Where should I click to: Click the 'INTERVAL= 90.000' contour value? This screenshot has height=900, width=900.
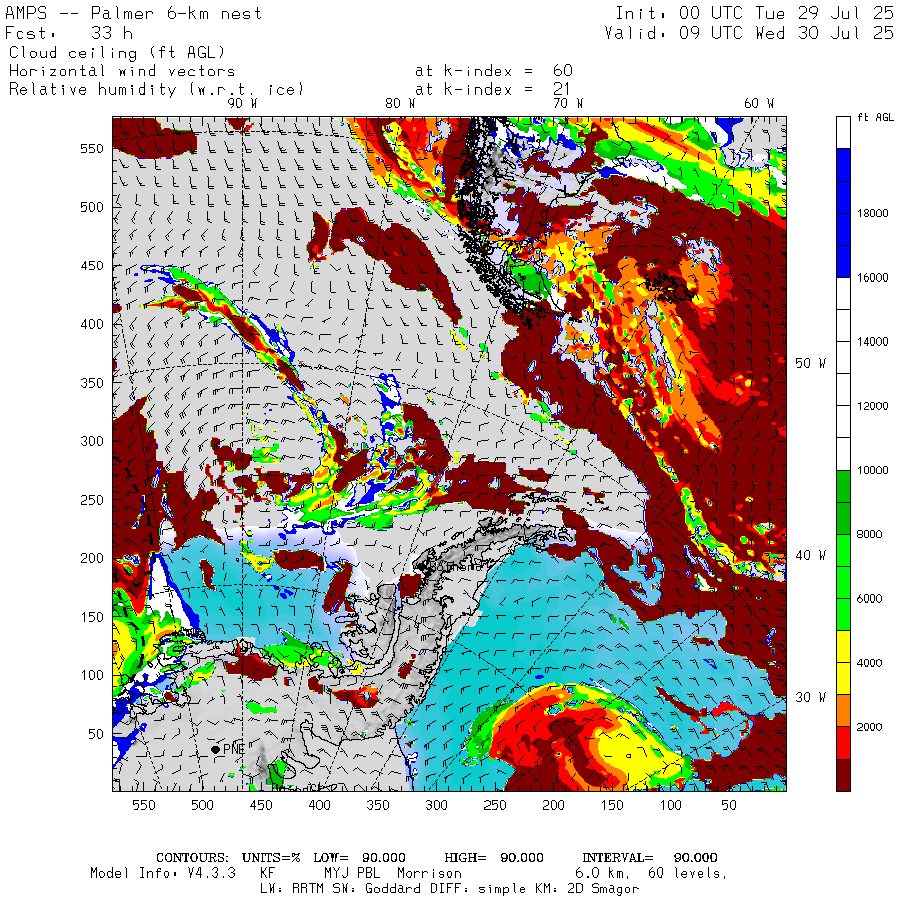click(x=650, y=858)
